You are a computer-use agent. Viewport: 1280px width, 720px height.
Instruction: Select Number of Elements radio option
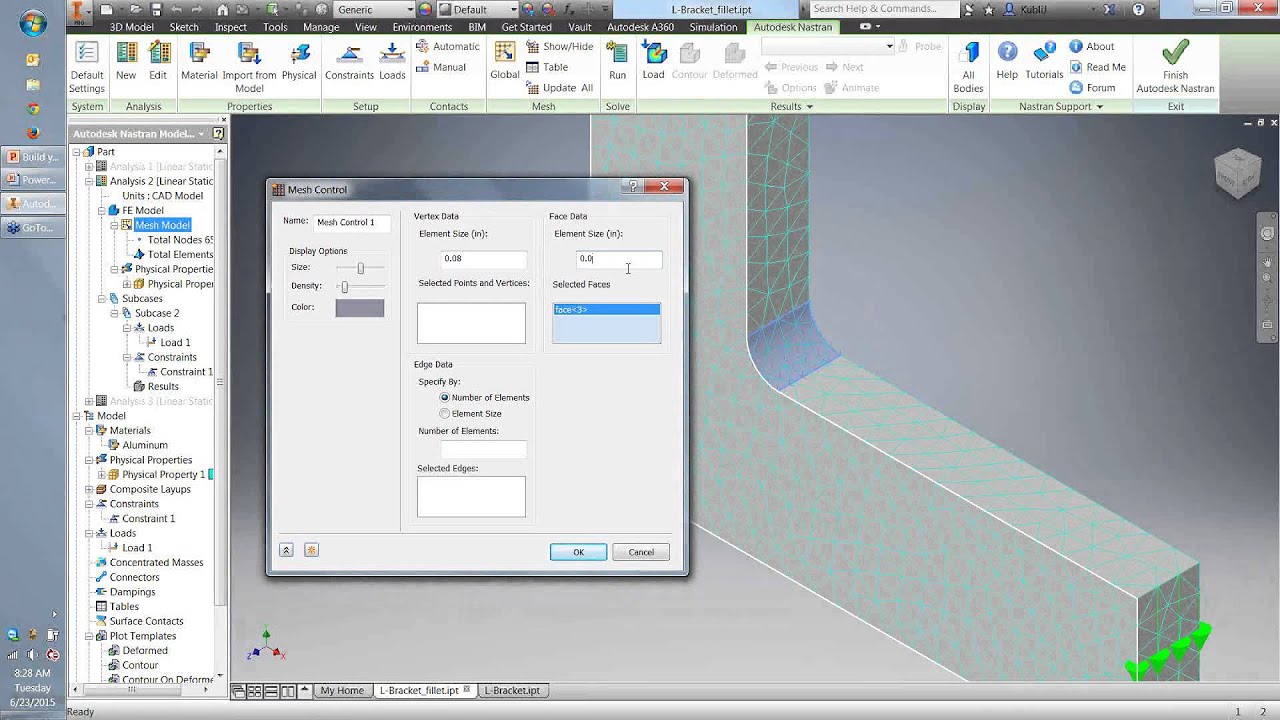click(445, 398)
